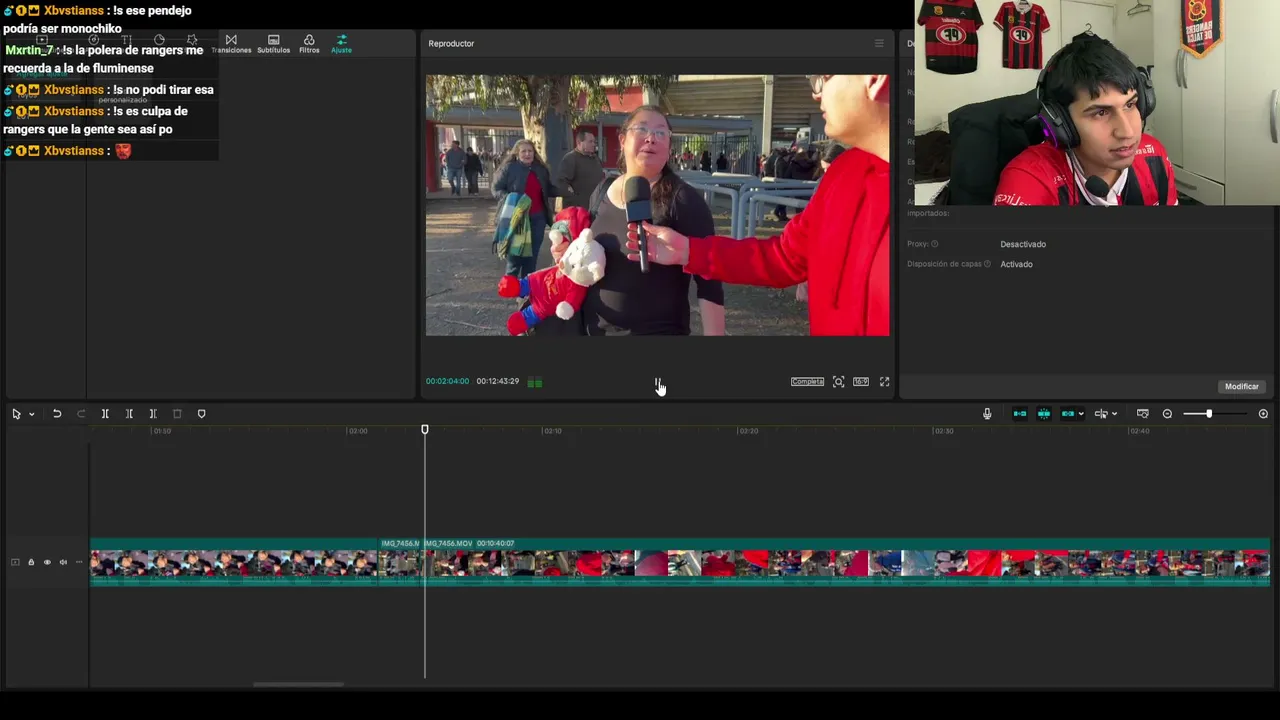Screen dimensions: 1280x720
Task: Trim clip end to playhead
Action: [x=153, y=414]
